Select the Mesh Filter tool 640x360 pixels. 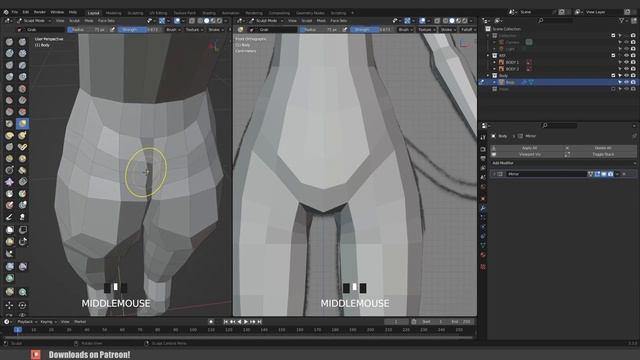[9, 267]
